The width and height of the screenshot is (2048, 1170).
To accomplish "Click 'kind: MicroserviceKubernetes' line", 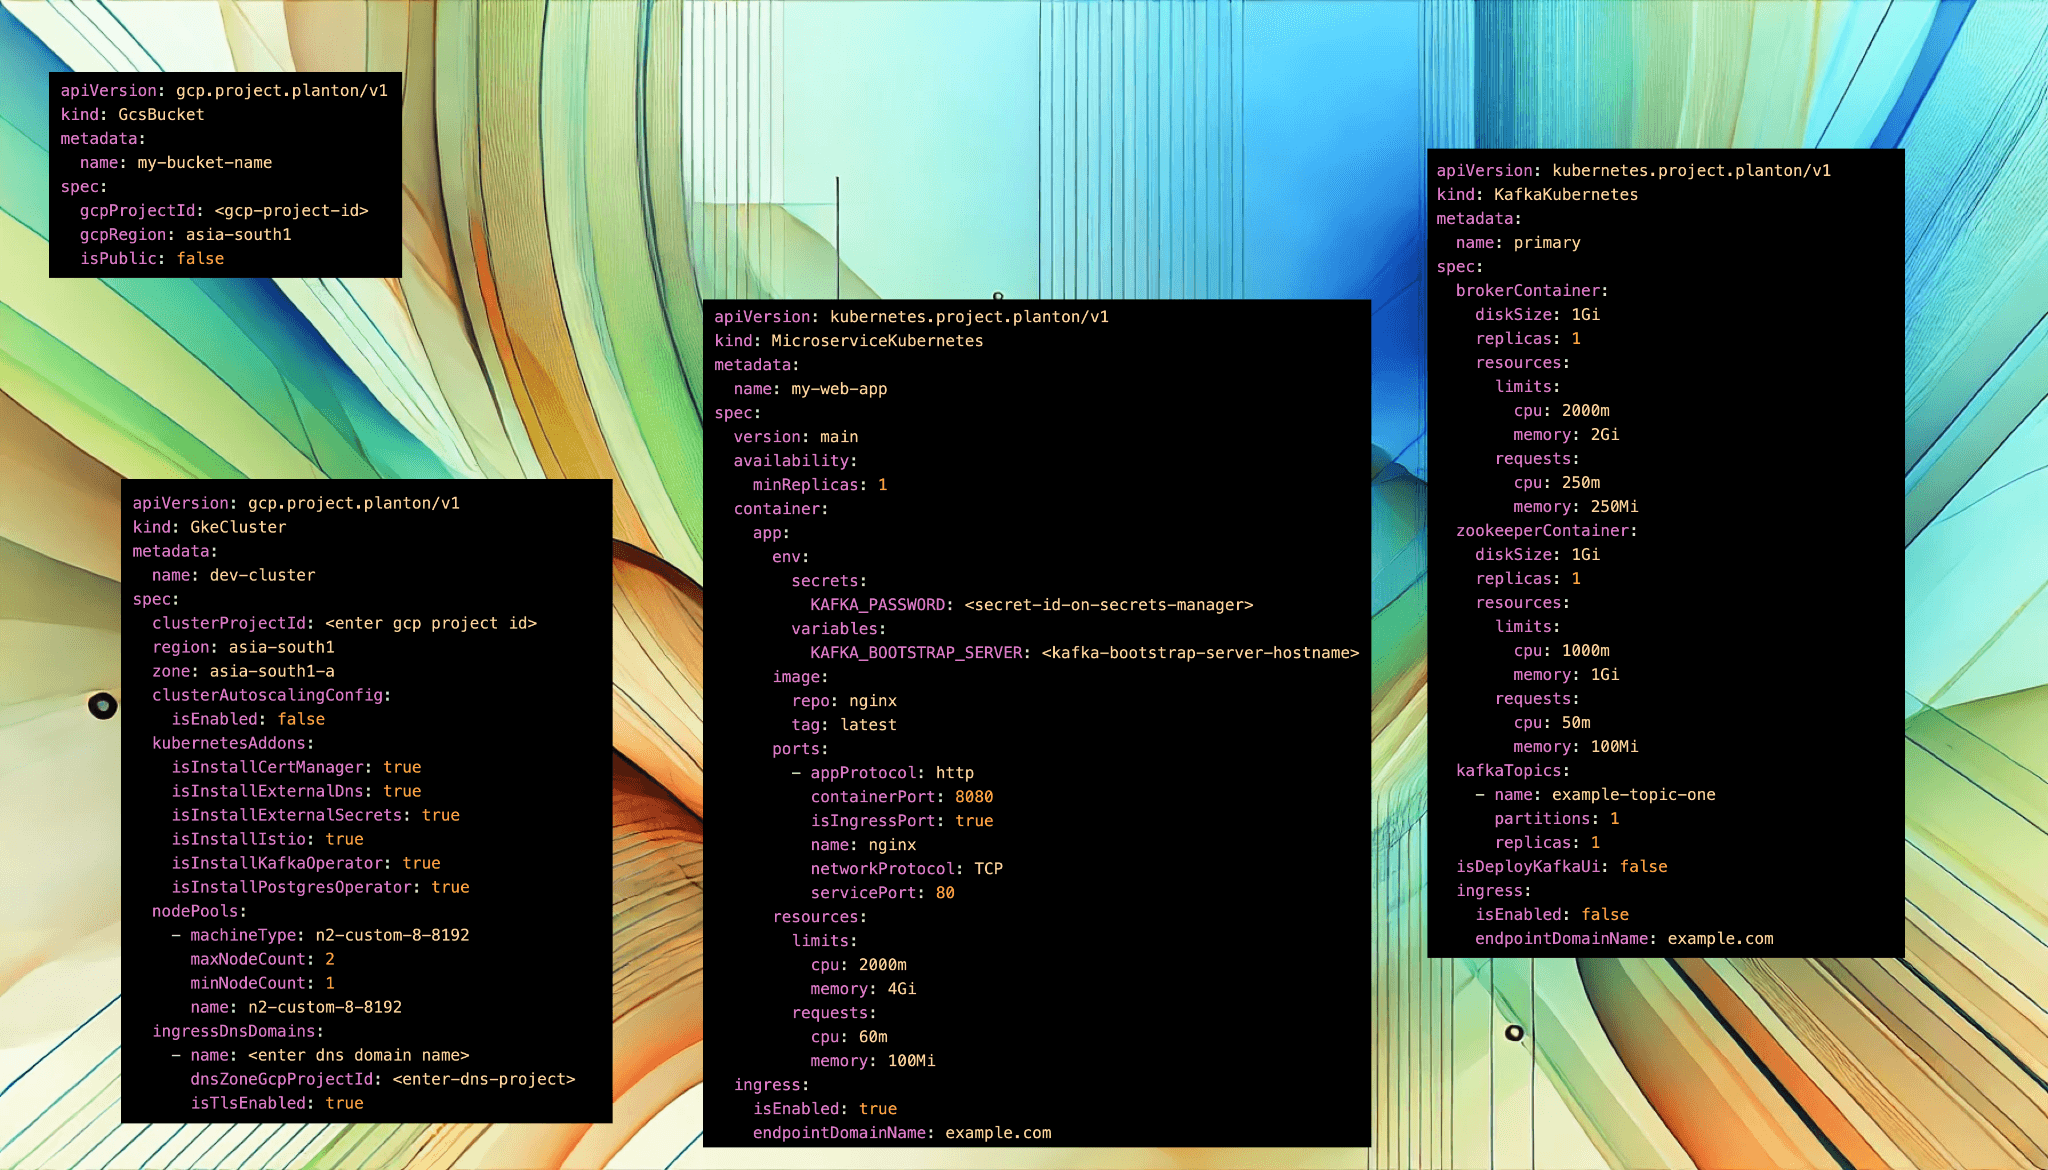I will coord(849,341).
